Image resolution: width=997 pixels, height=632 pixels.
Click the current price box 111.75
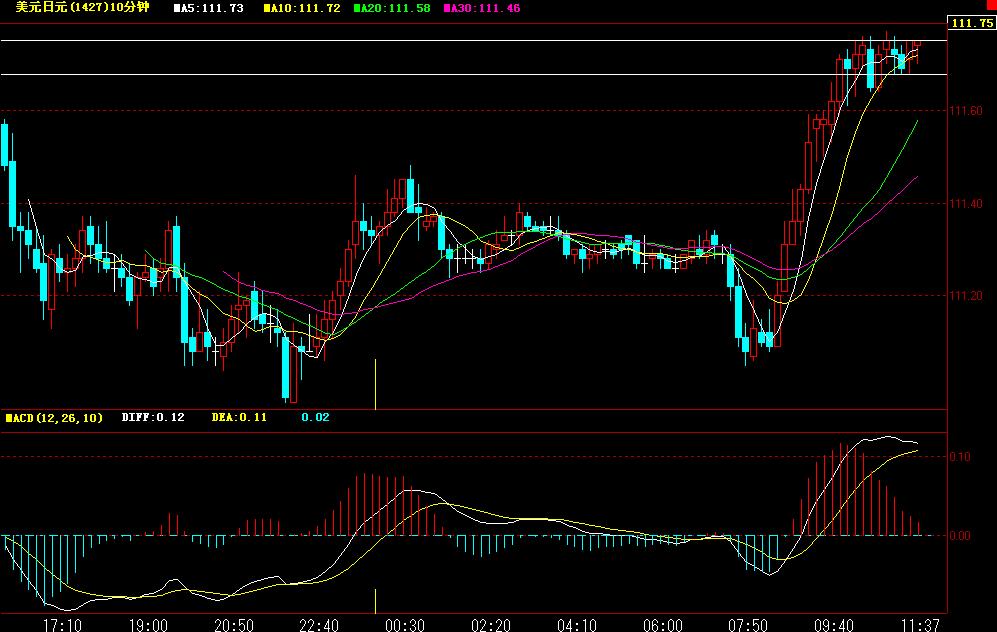[972, 23]
